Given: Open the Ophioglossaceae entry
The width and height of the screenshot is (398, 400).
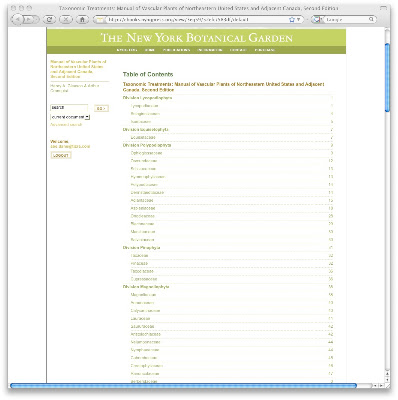Looking at the screenshot, I should coord(146,153).
